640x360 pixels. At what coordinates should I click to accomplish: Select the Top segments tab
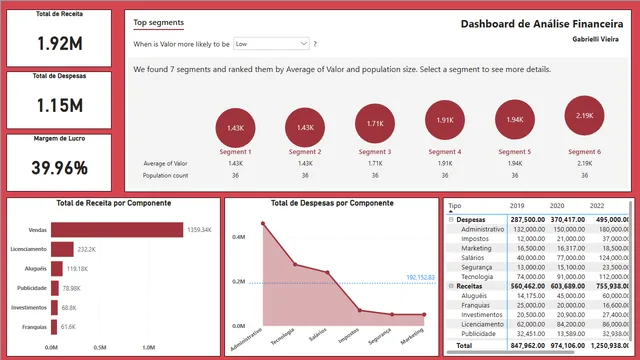click(158, 23)
